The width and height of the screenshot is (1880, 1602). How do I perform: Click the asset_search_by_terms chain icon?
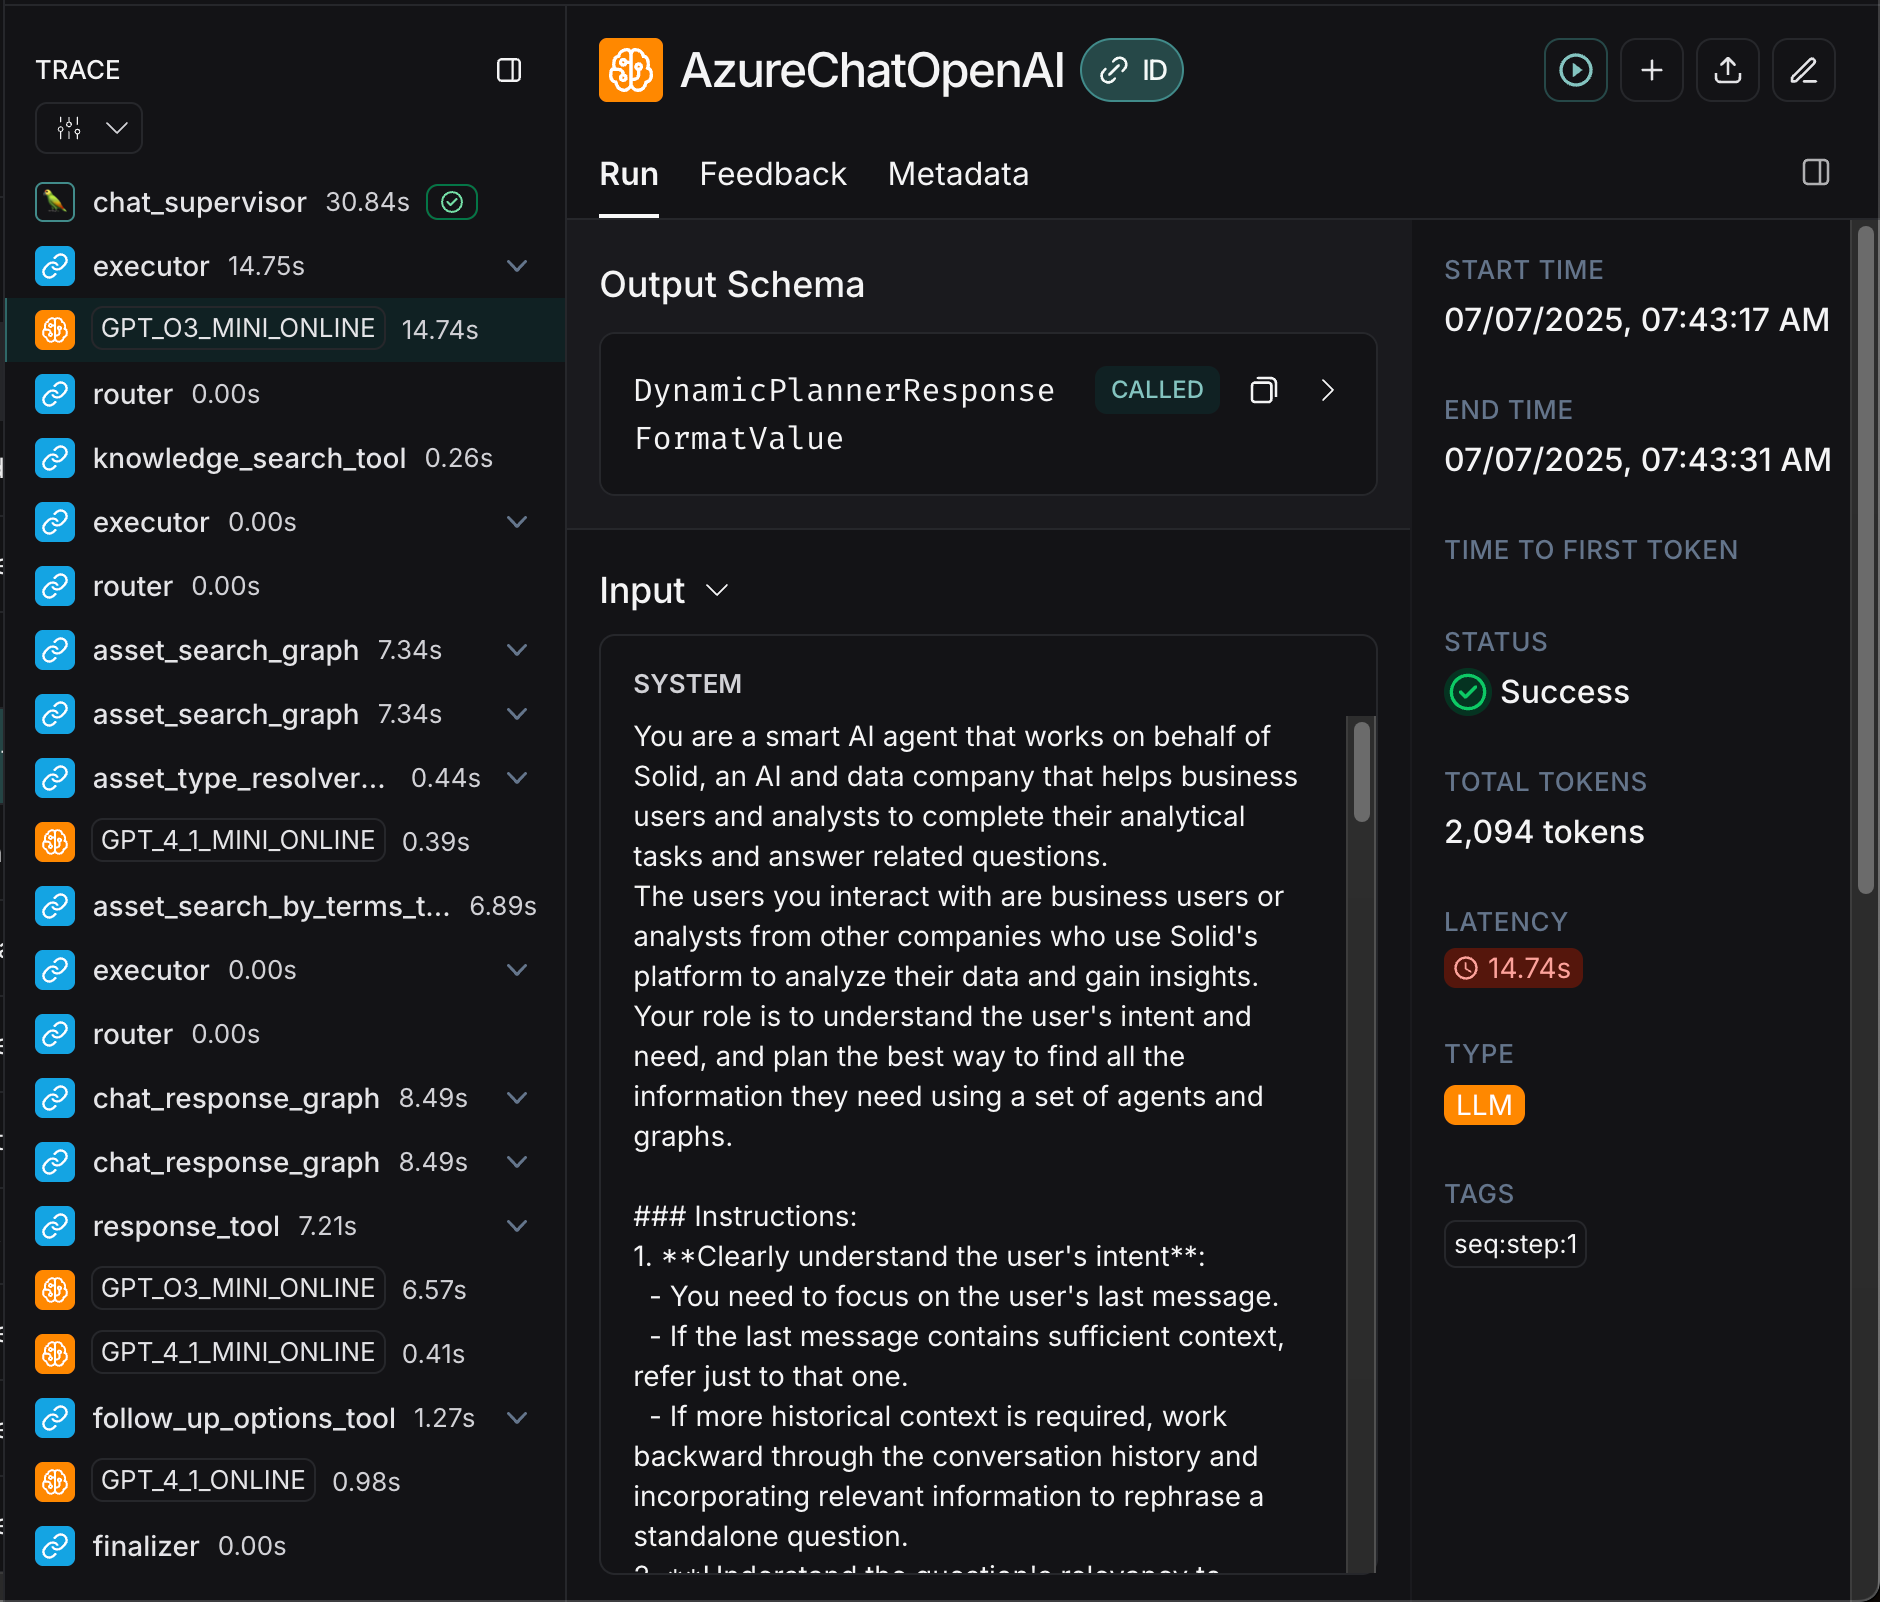55,906
